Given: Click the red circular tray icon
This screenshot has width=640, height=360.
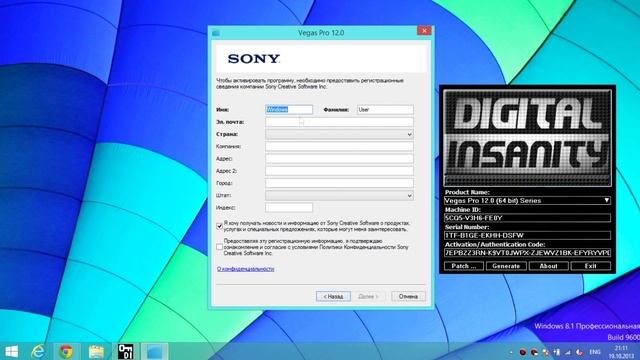Looking at the screenshot, I should click(x=522, y=352).
